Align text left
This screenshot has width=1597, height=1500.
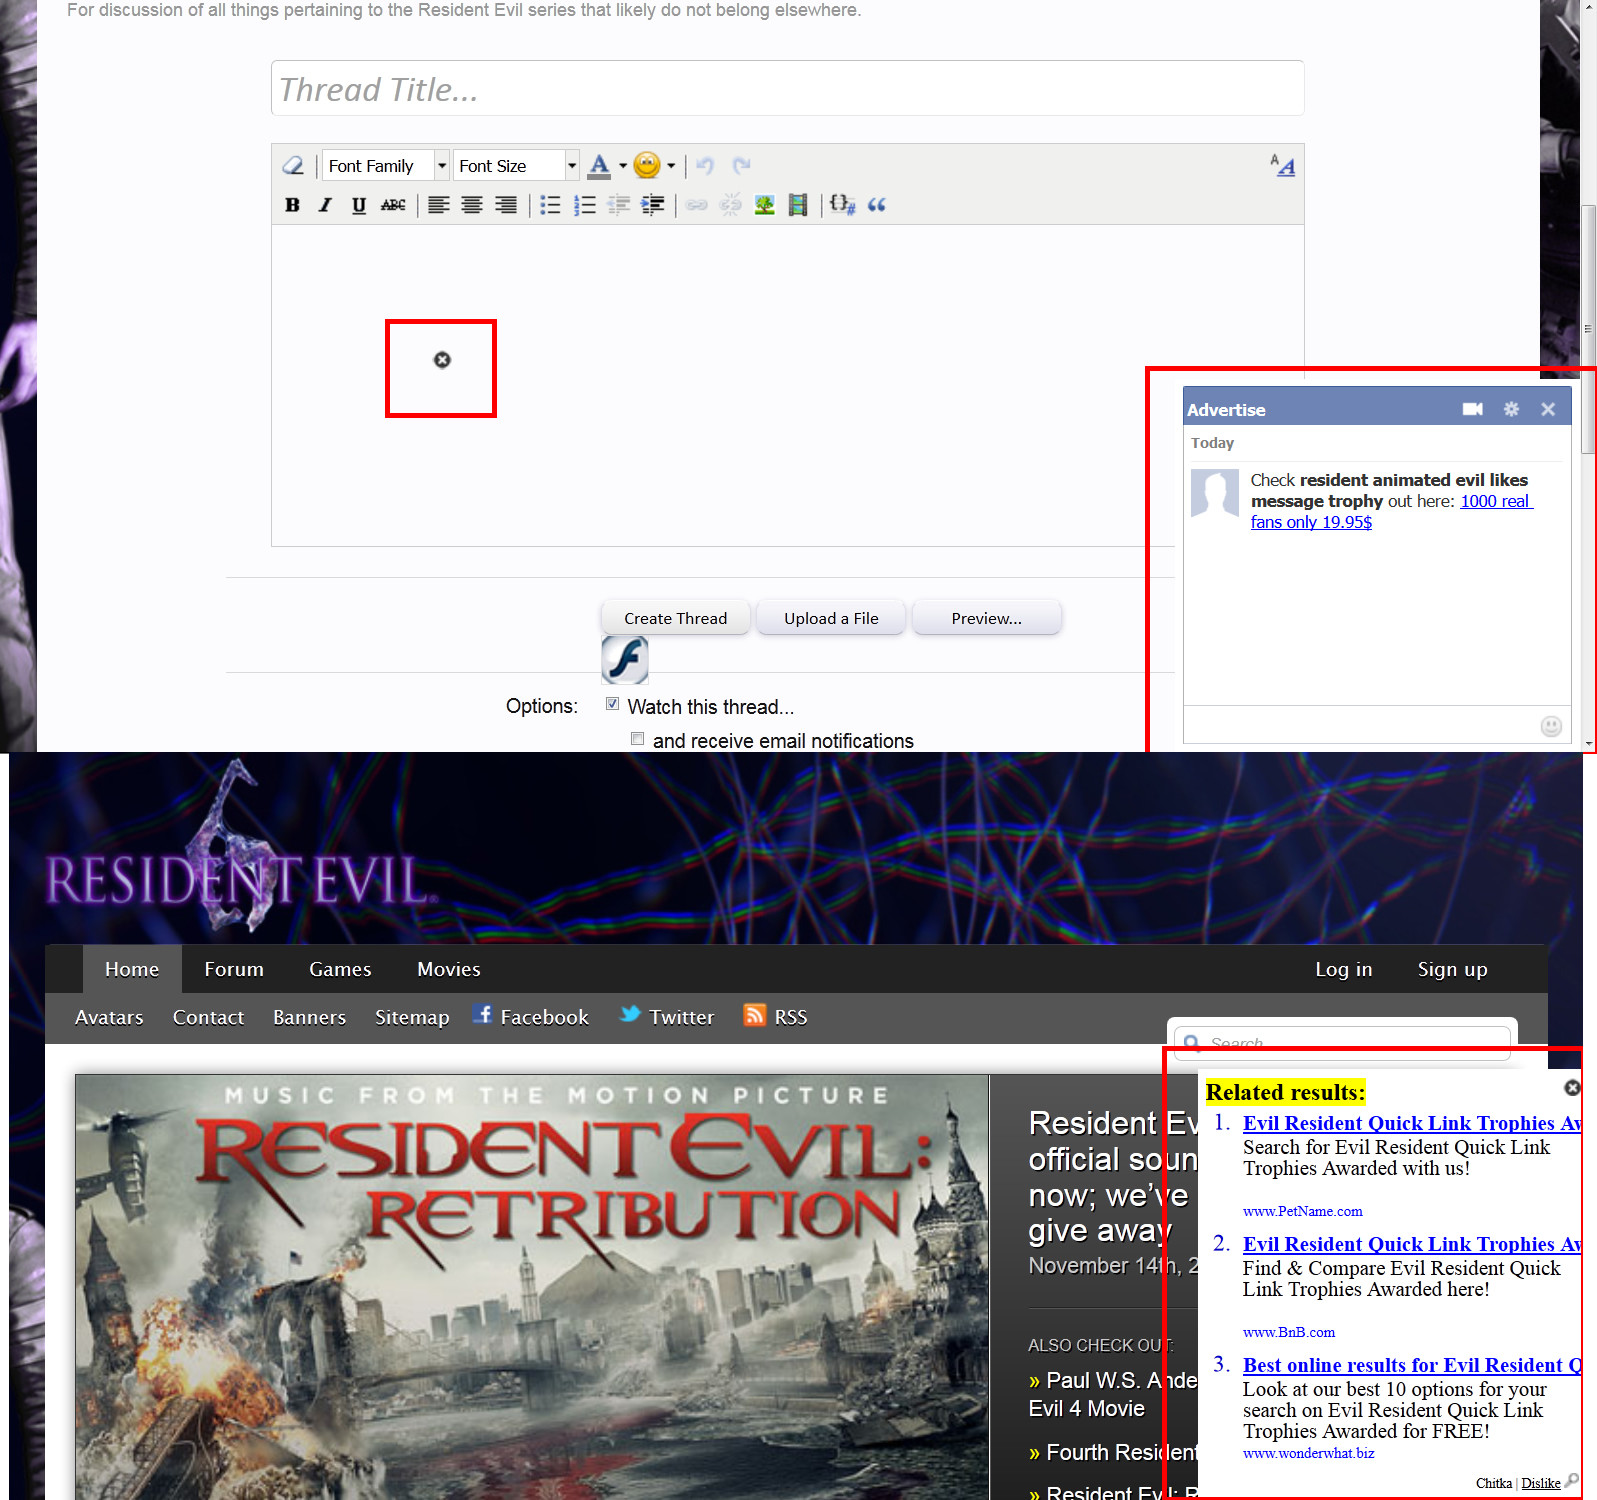(438, 205)
